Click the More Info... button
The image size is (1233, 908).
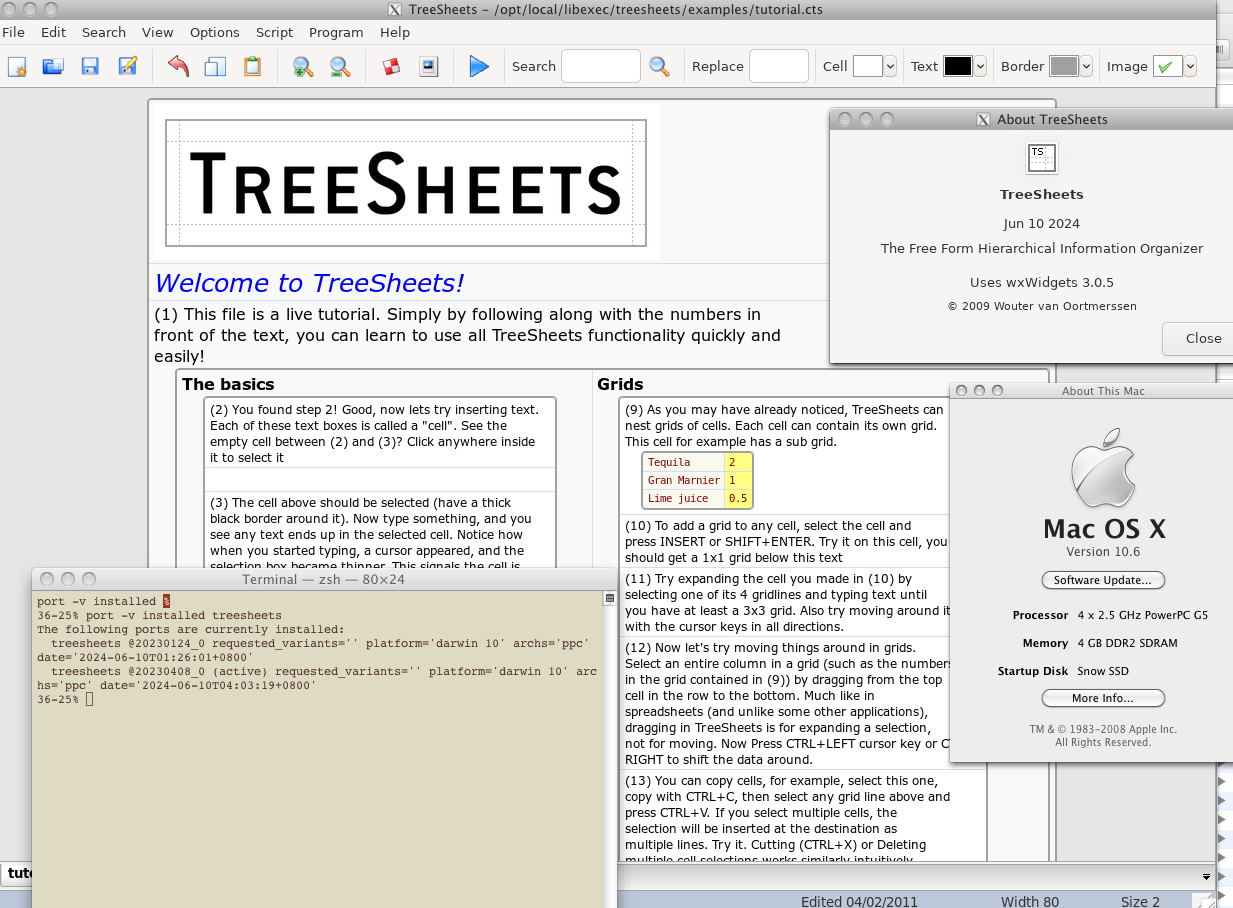point(1103,698)
